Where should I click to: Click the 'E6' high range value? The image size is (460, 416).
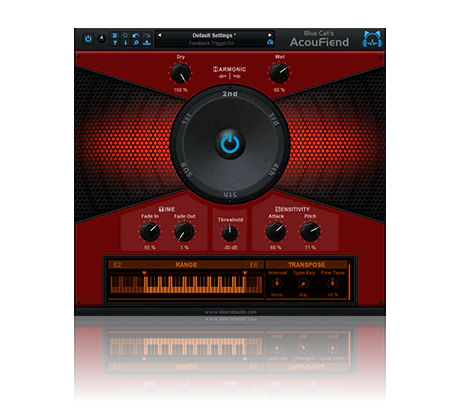point(254,265)
